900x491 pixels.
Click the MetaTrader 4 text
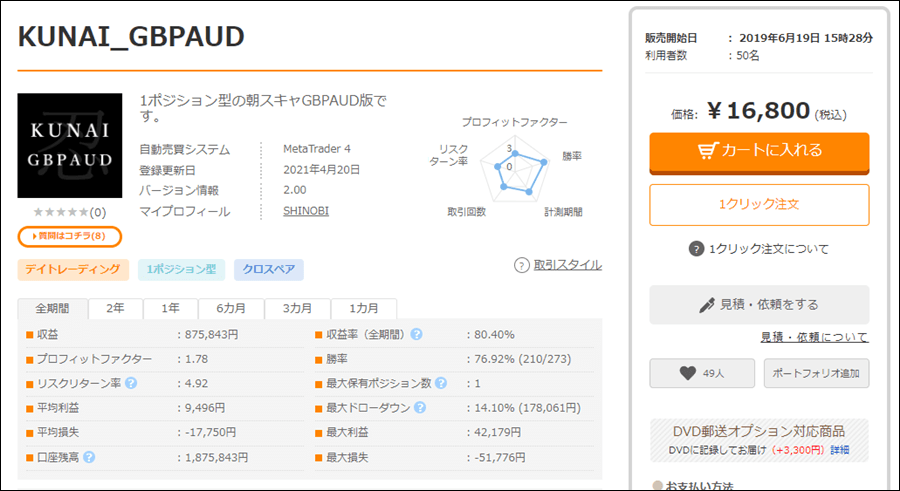(317, 149)
